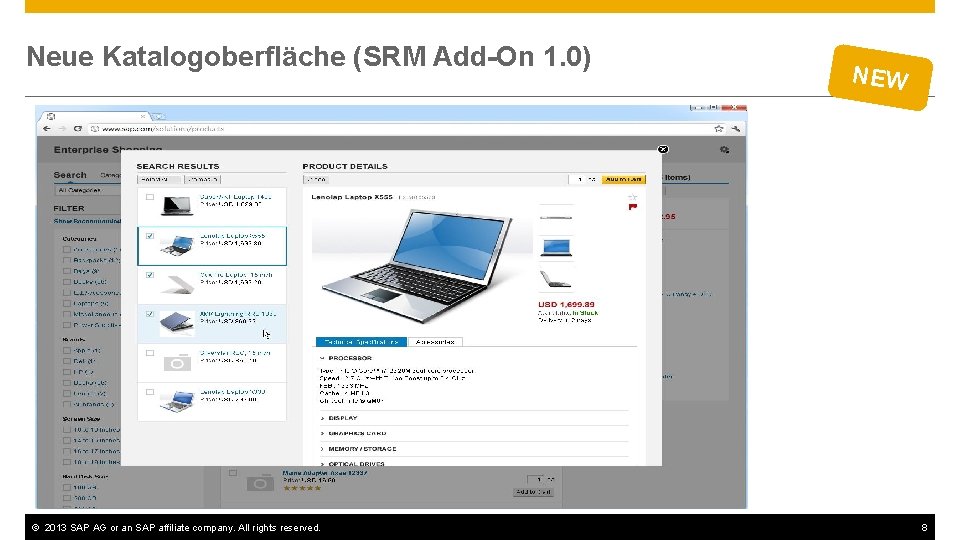Check the last Lanolap Laptop result checkbox

pyautogui.click(x=150, y=392)
